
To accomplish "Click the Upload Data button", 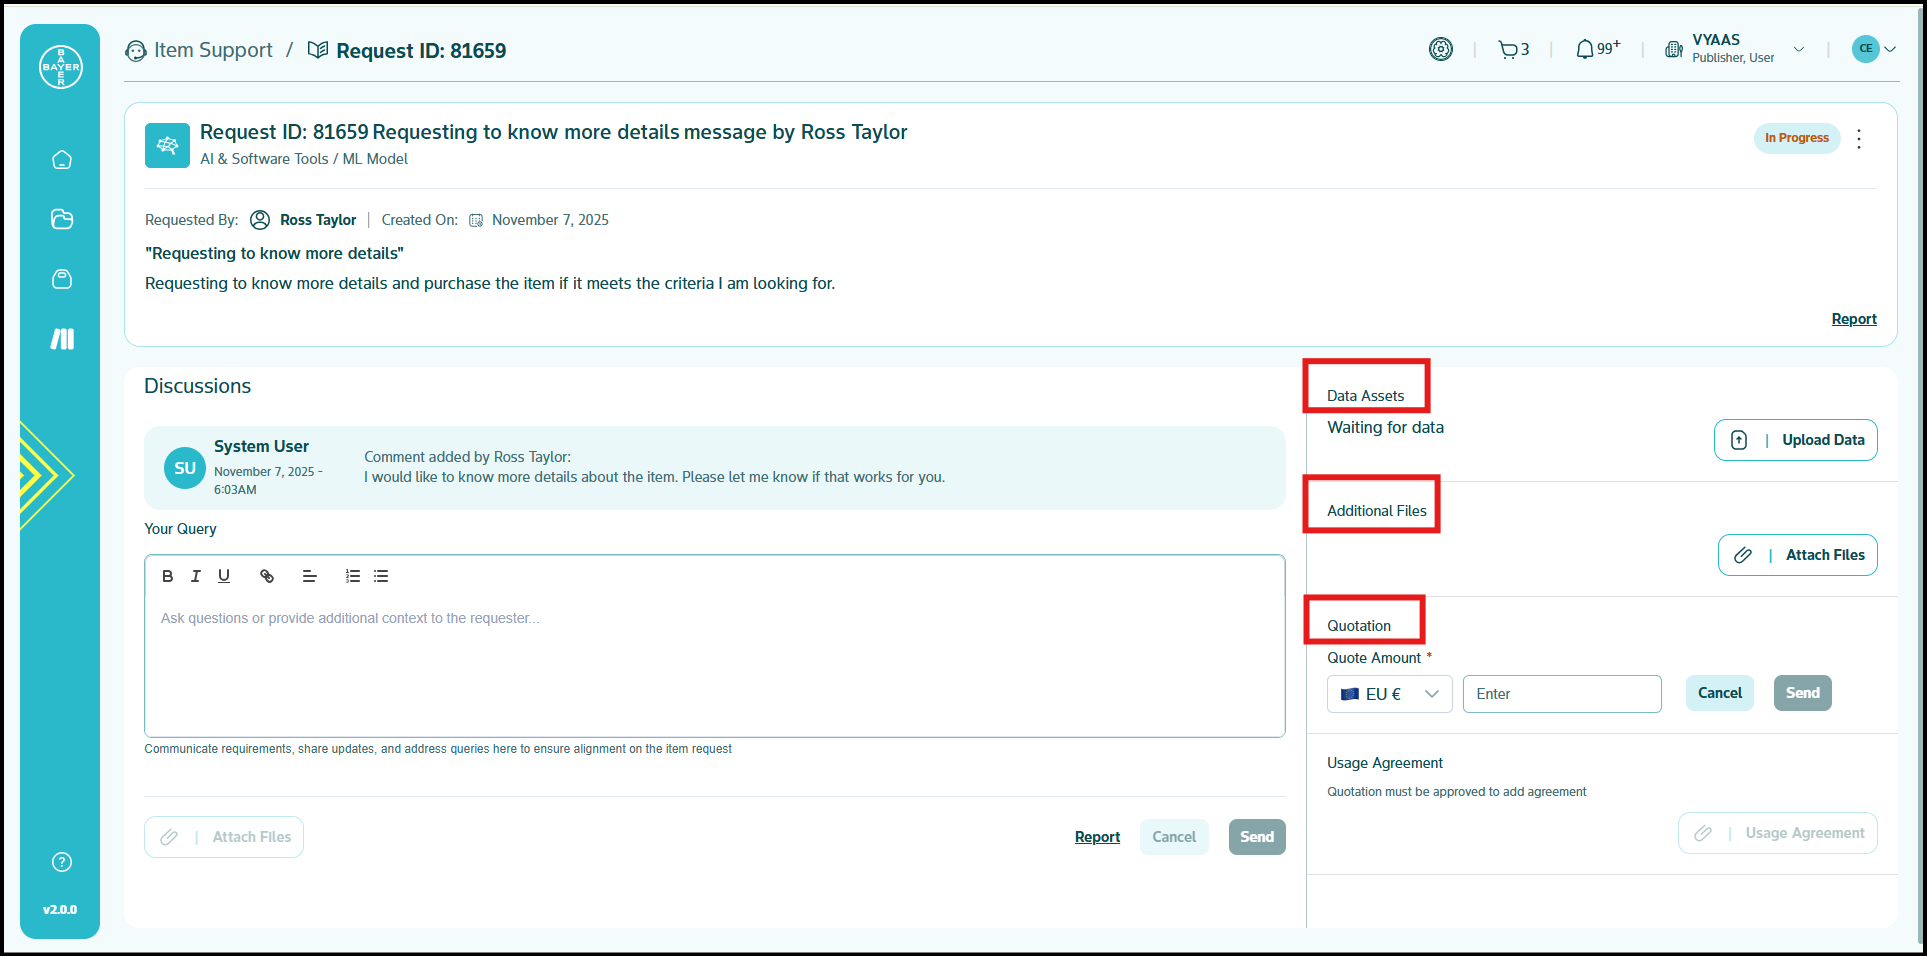I will 1795,440.
